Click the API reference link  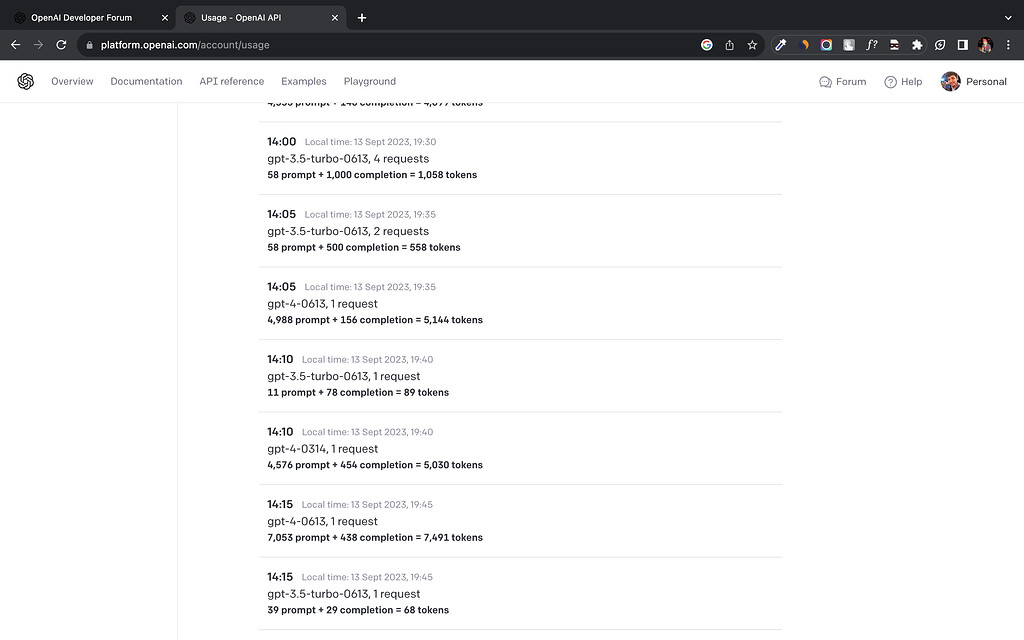coord(232,81)
